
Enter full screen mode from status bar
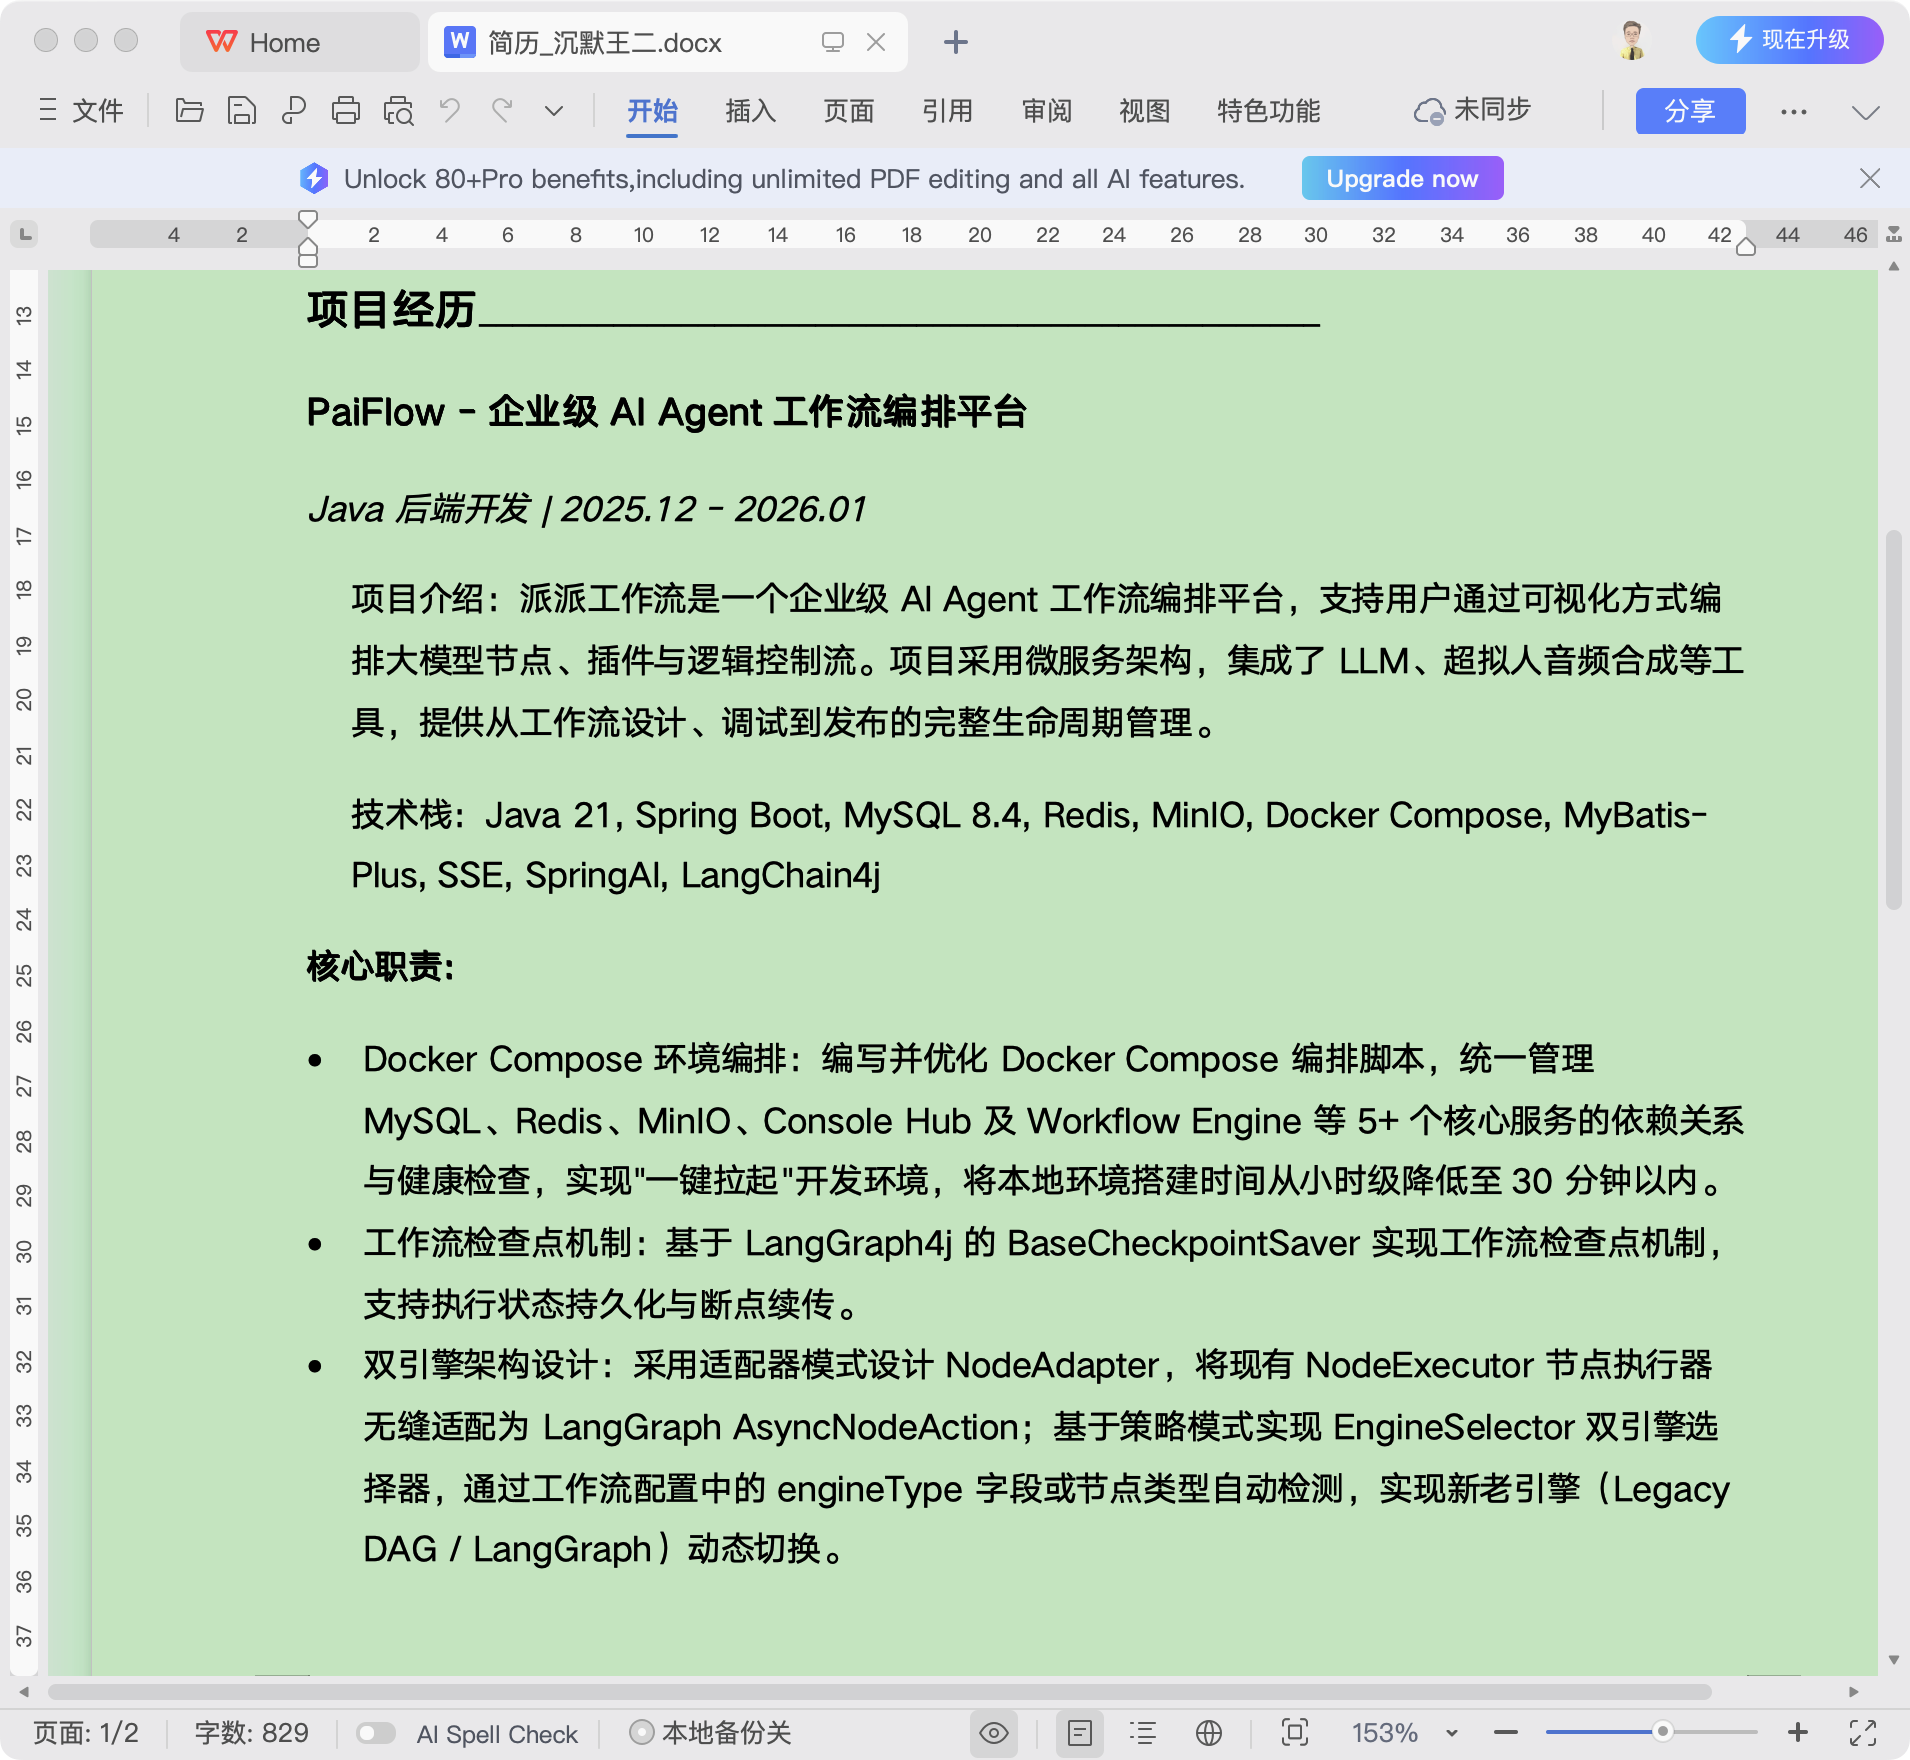coord(1862,1733)
